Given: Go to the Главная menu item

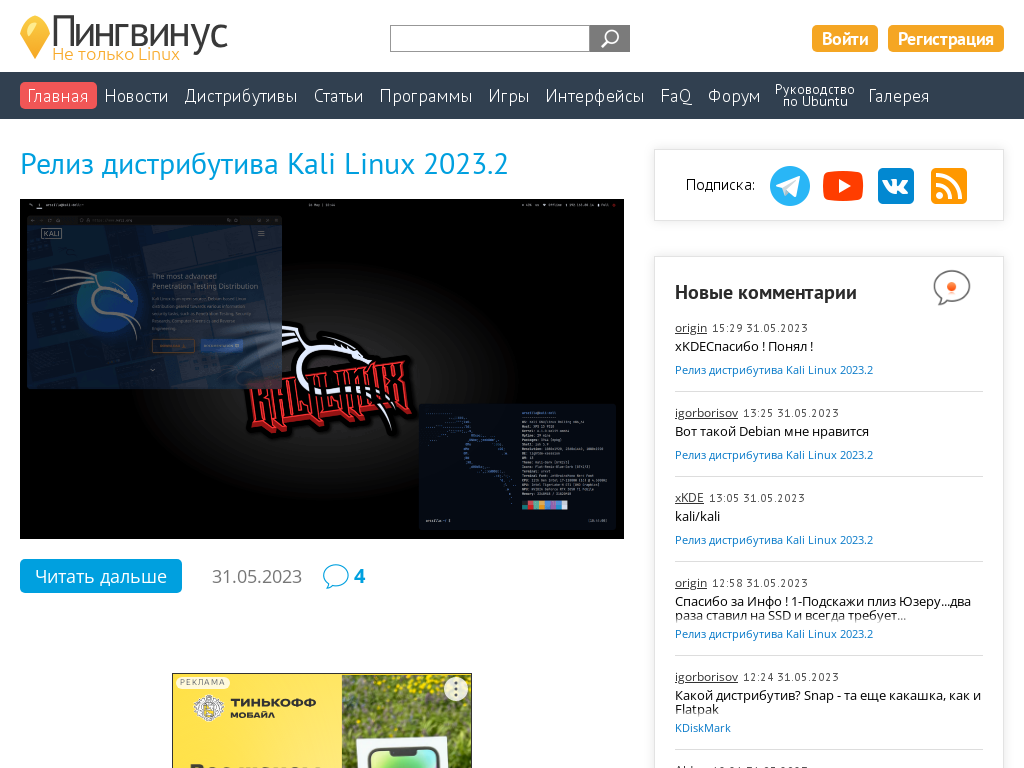Looking at the screenshot, I should 58,95.
